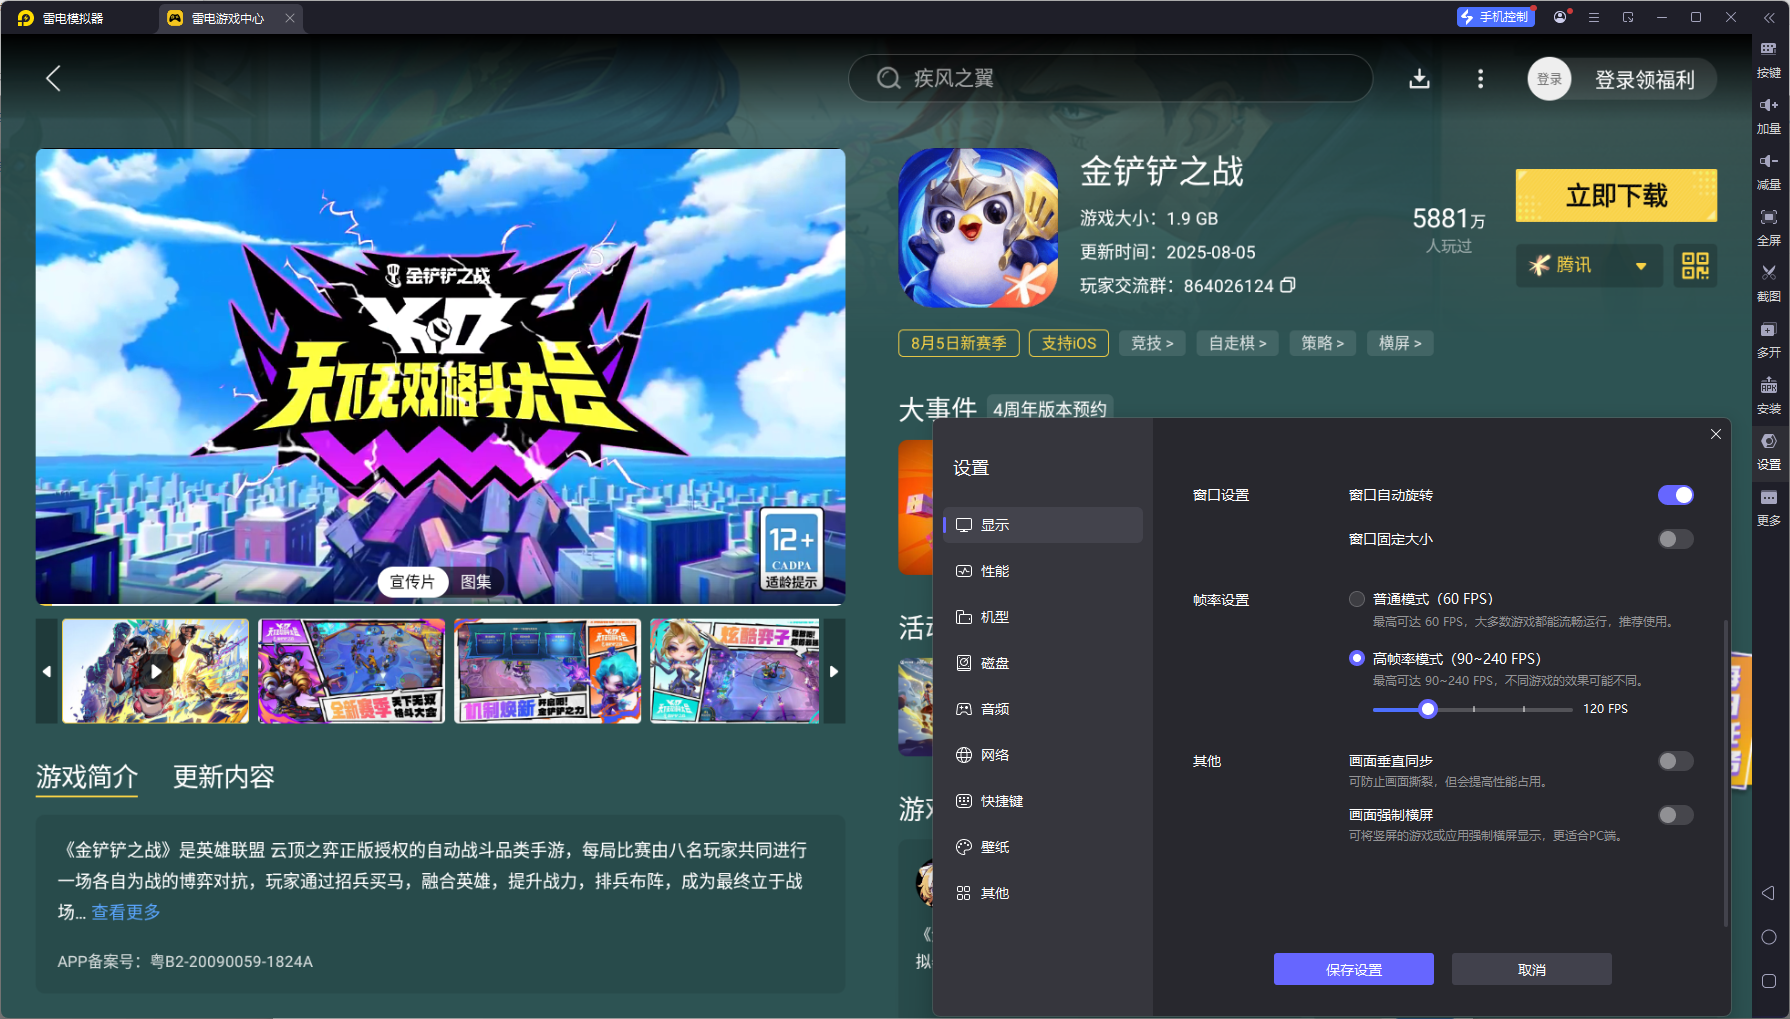Show the next thumbnails with right arrow
The width and height of the screenshot is (1790, 1019).
coord(834,671)
